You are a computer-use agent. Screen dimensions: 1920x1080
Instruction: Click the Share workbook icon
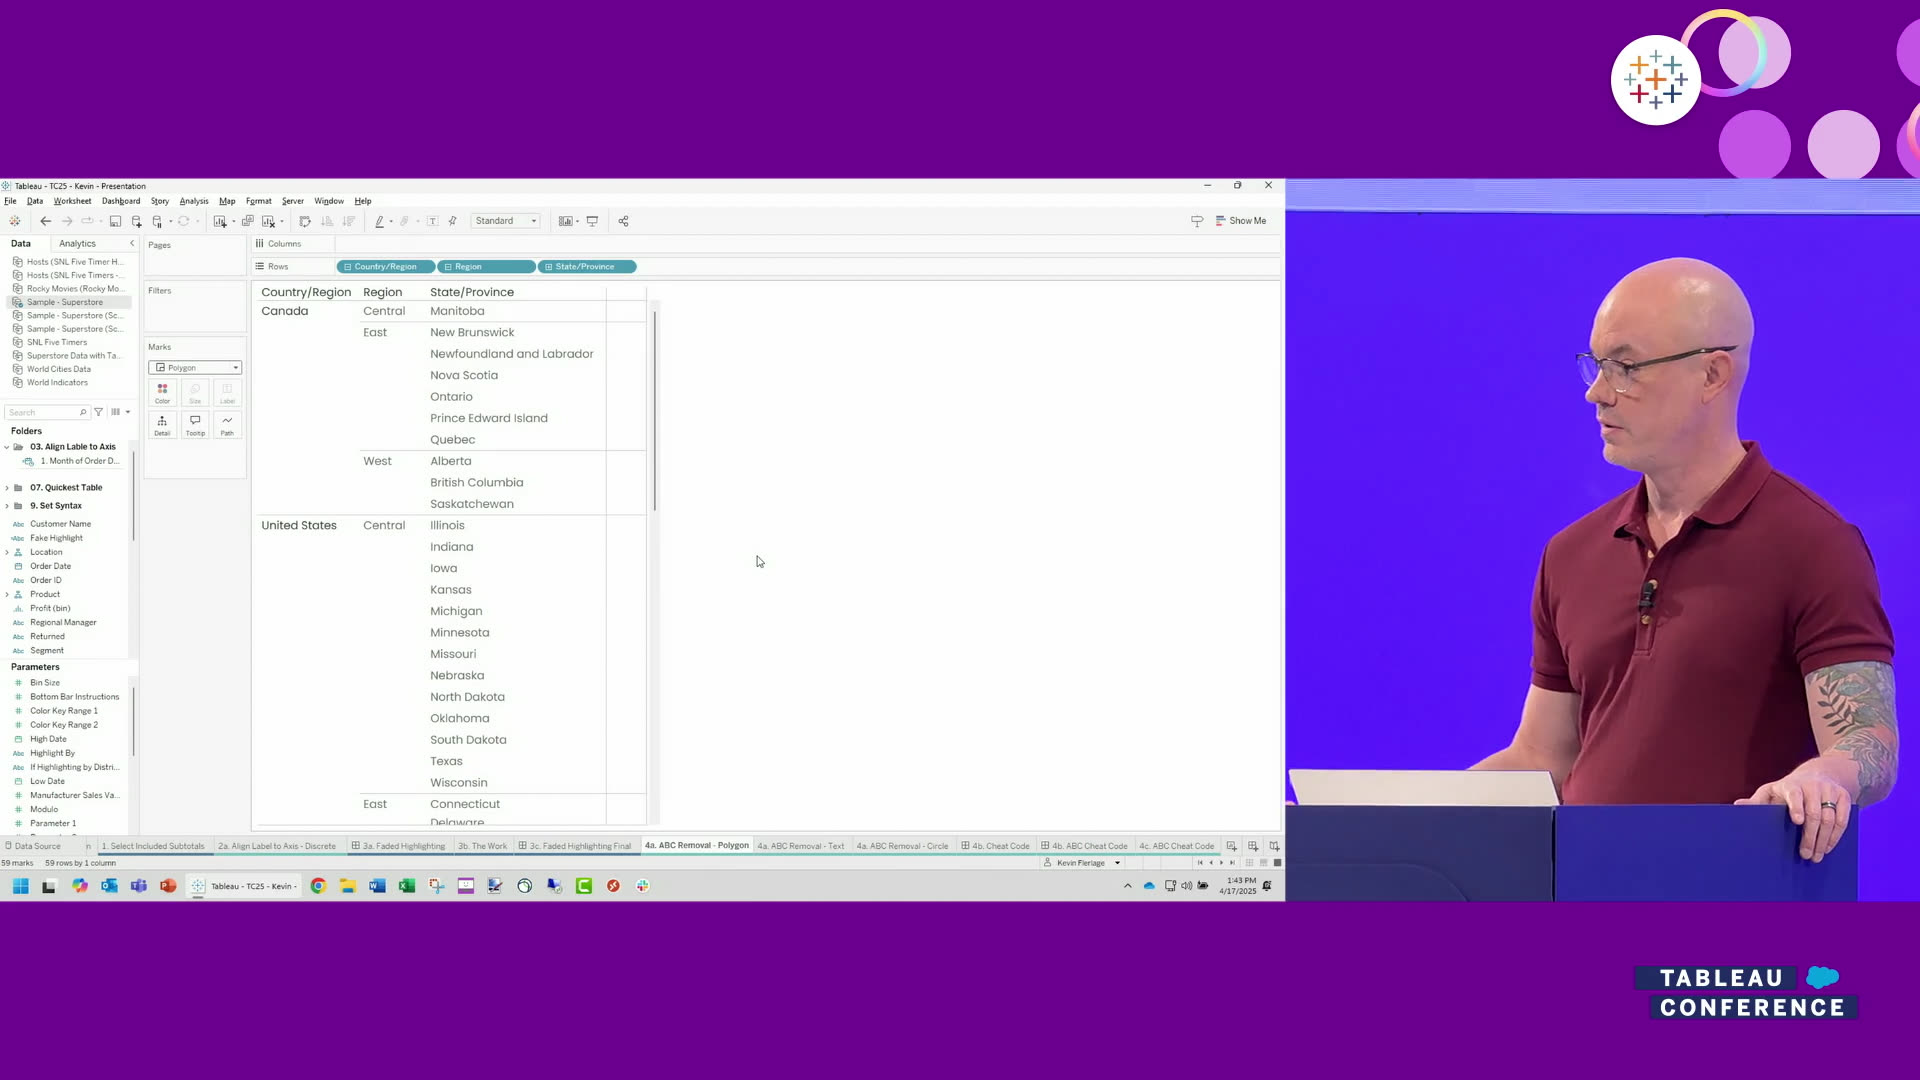(623, 221)
